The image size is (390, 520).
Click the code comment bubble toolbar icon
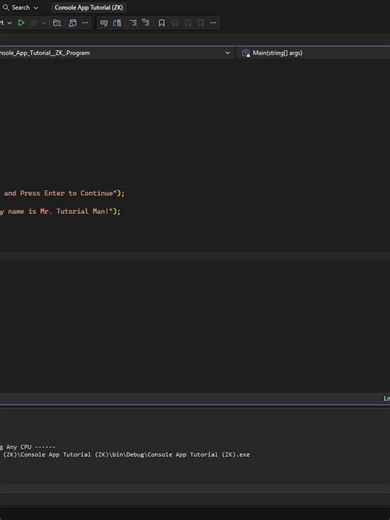pyautogui.click(x=104, y=23)
